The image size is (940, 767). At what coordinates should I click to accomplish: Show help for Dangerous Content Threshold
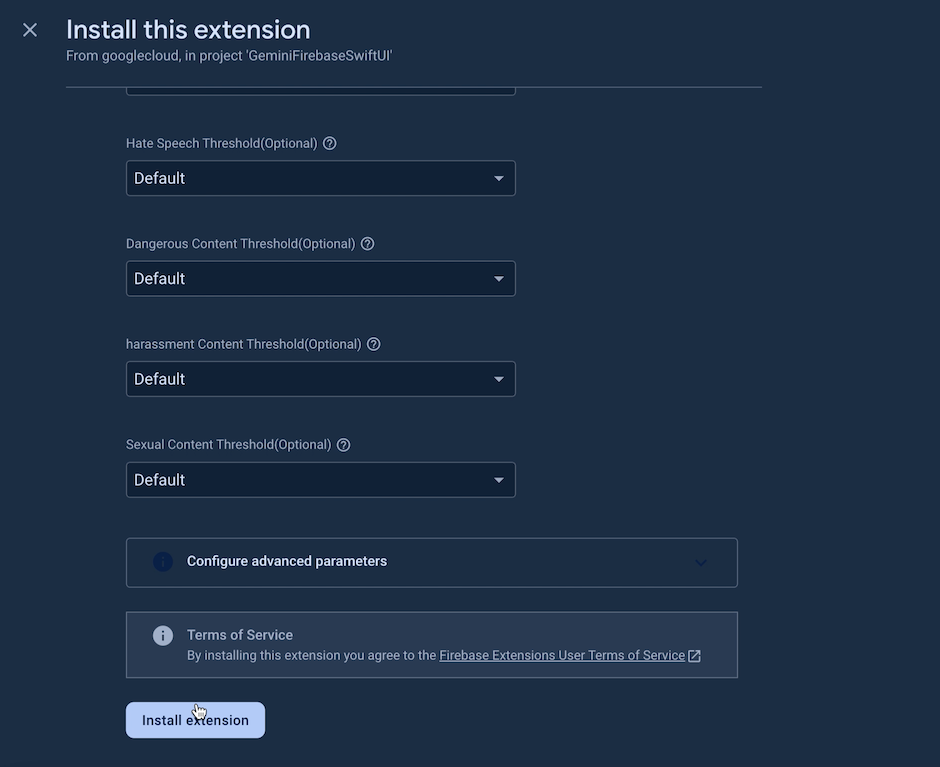(x=367, y=244)
